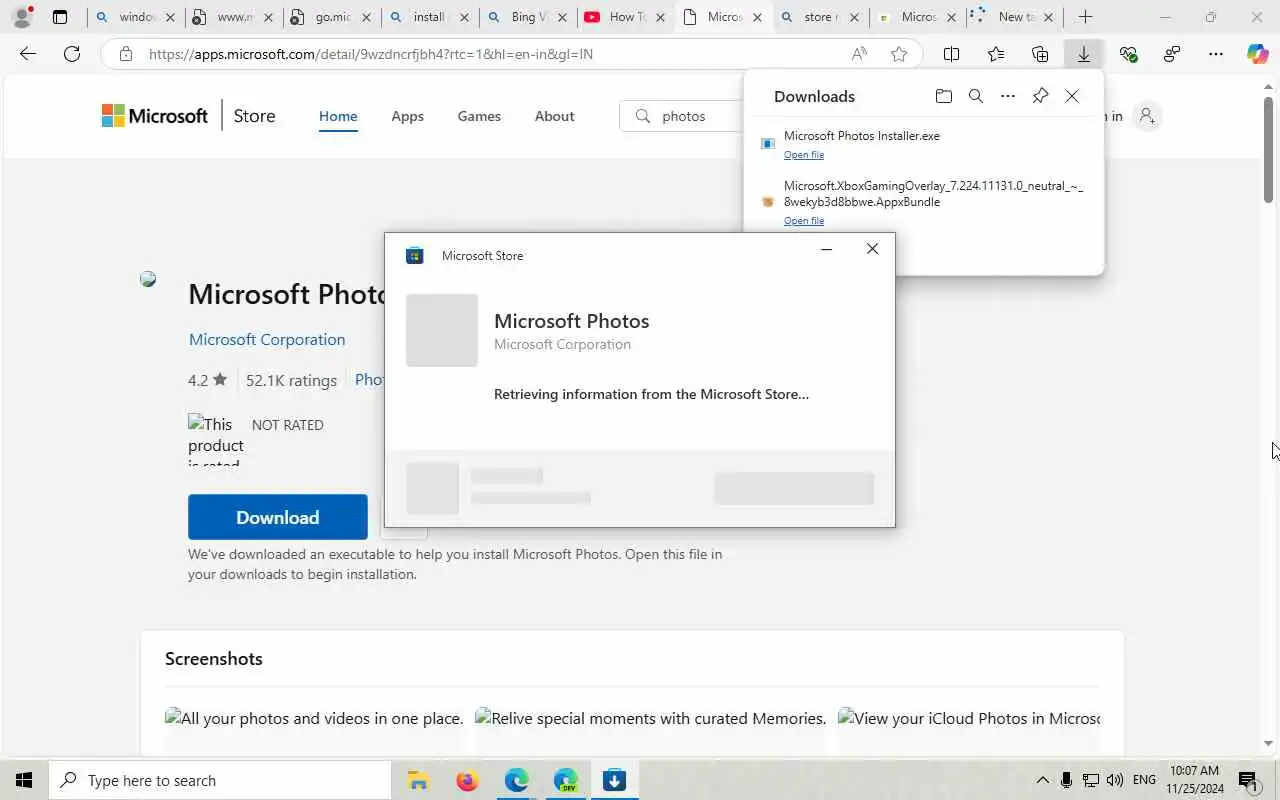The width and height of the screenshot is (1280, 800).
Task: Open Microsoft Edge Dev from taskbar
Action: click(x=565, y=780)
